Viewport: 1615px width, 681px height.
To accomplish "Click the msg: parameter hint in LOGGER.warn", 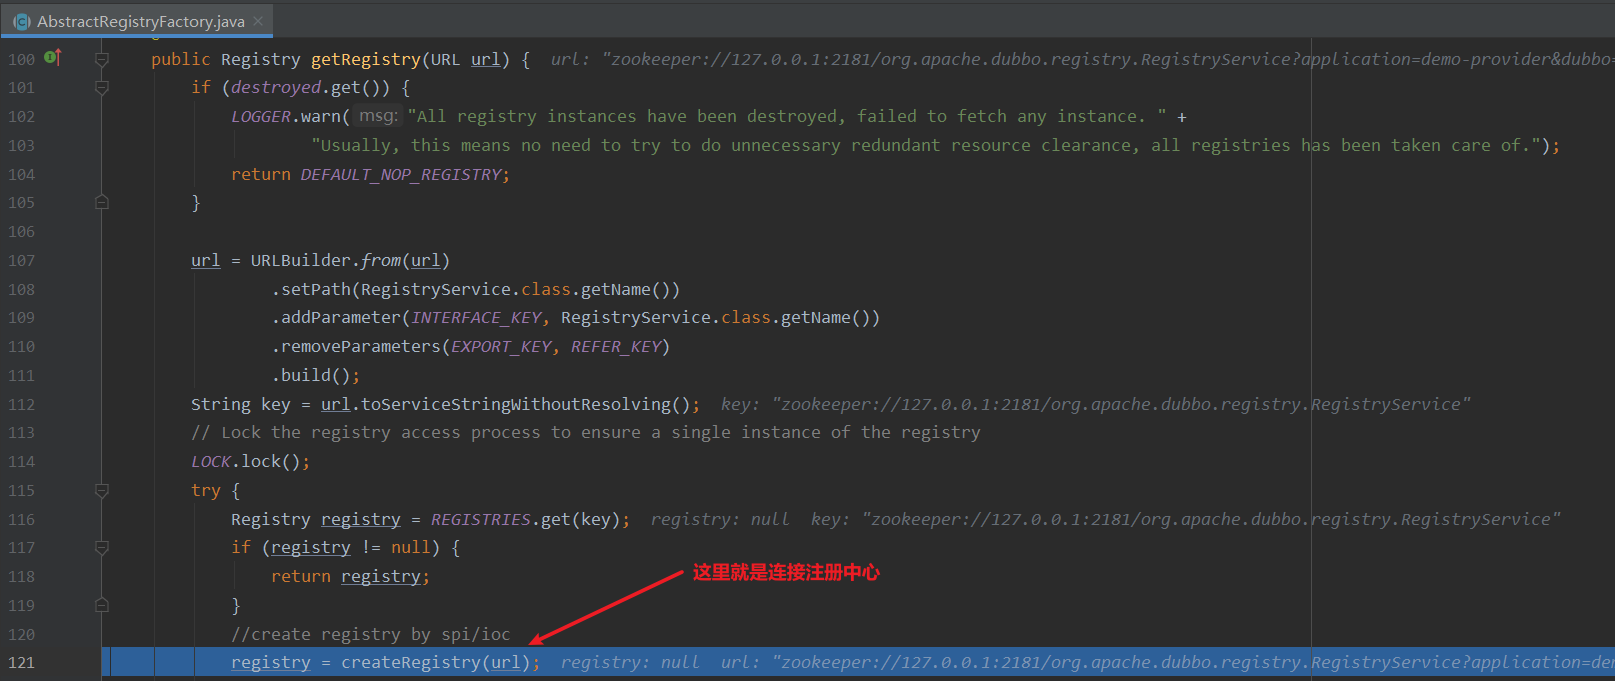I will 378,116.
